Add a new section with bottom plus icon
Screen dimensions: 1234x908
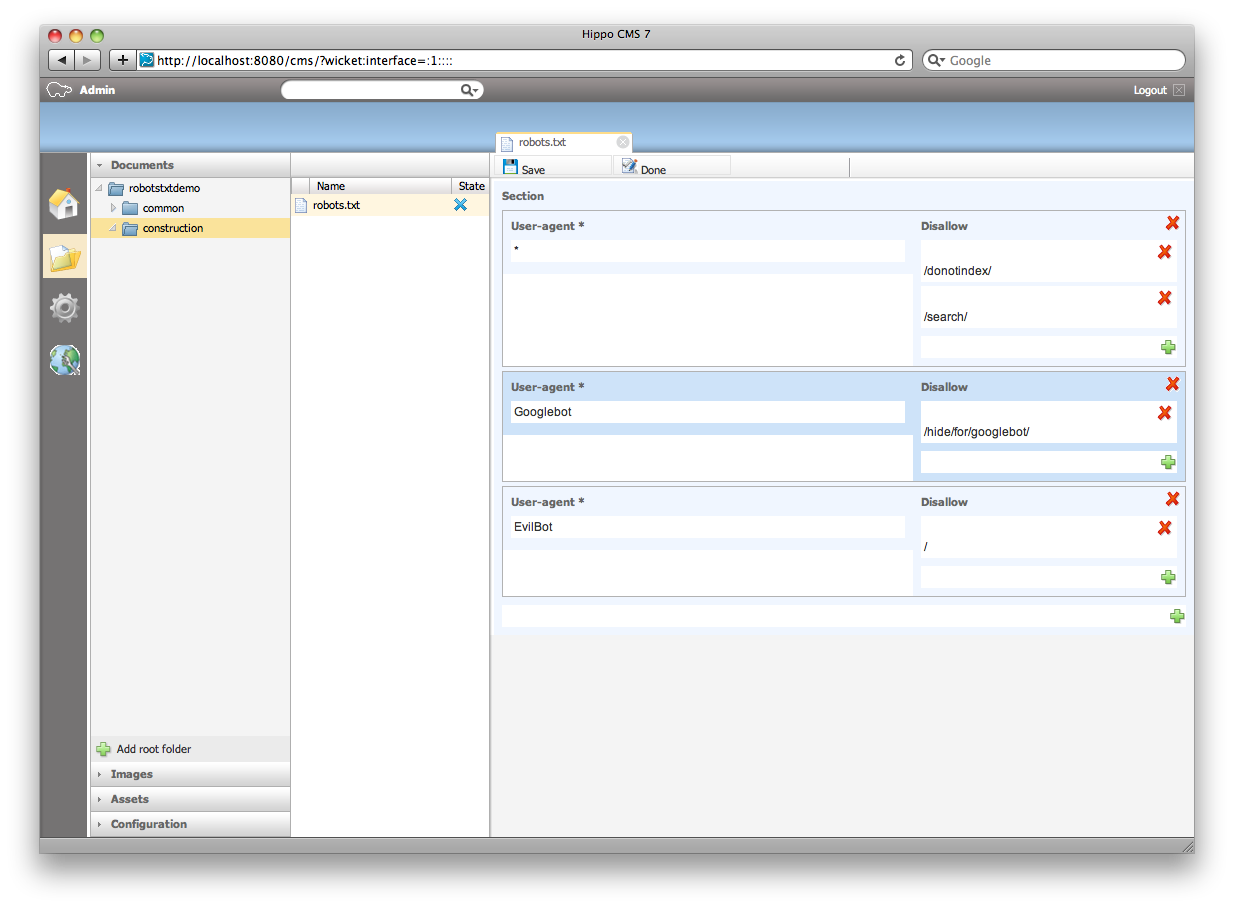tap(1177, 616)
